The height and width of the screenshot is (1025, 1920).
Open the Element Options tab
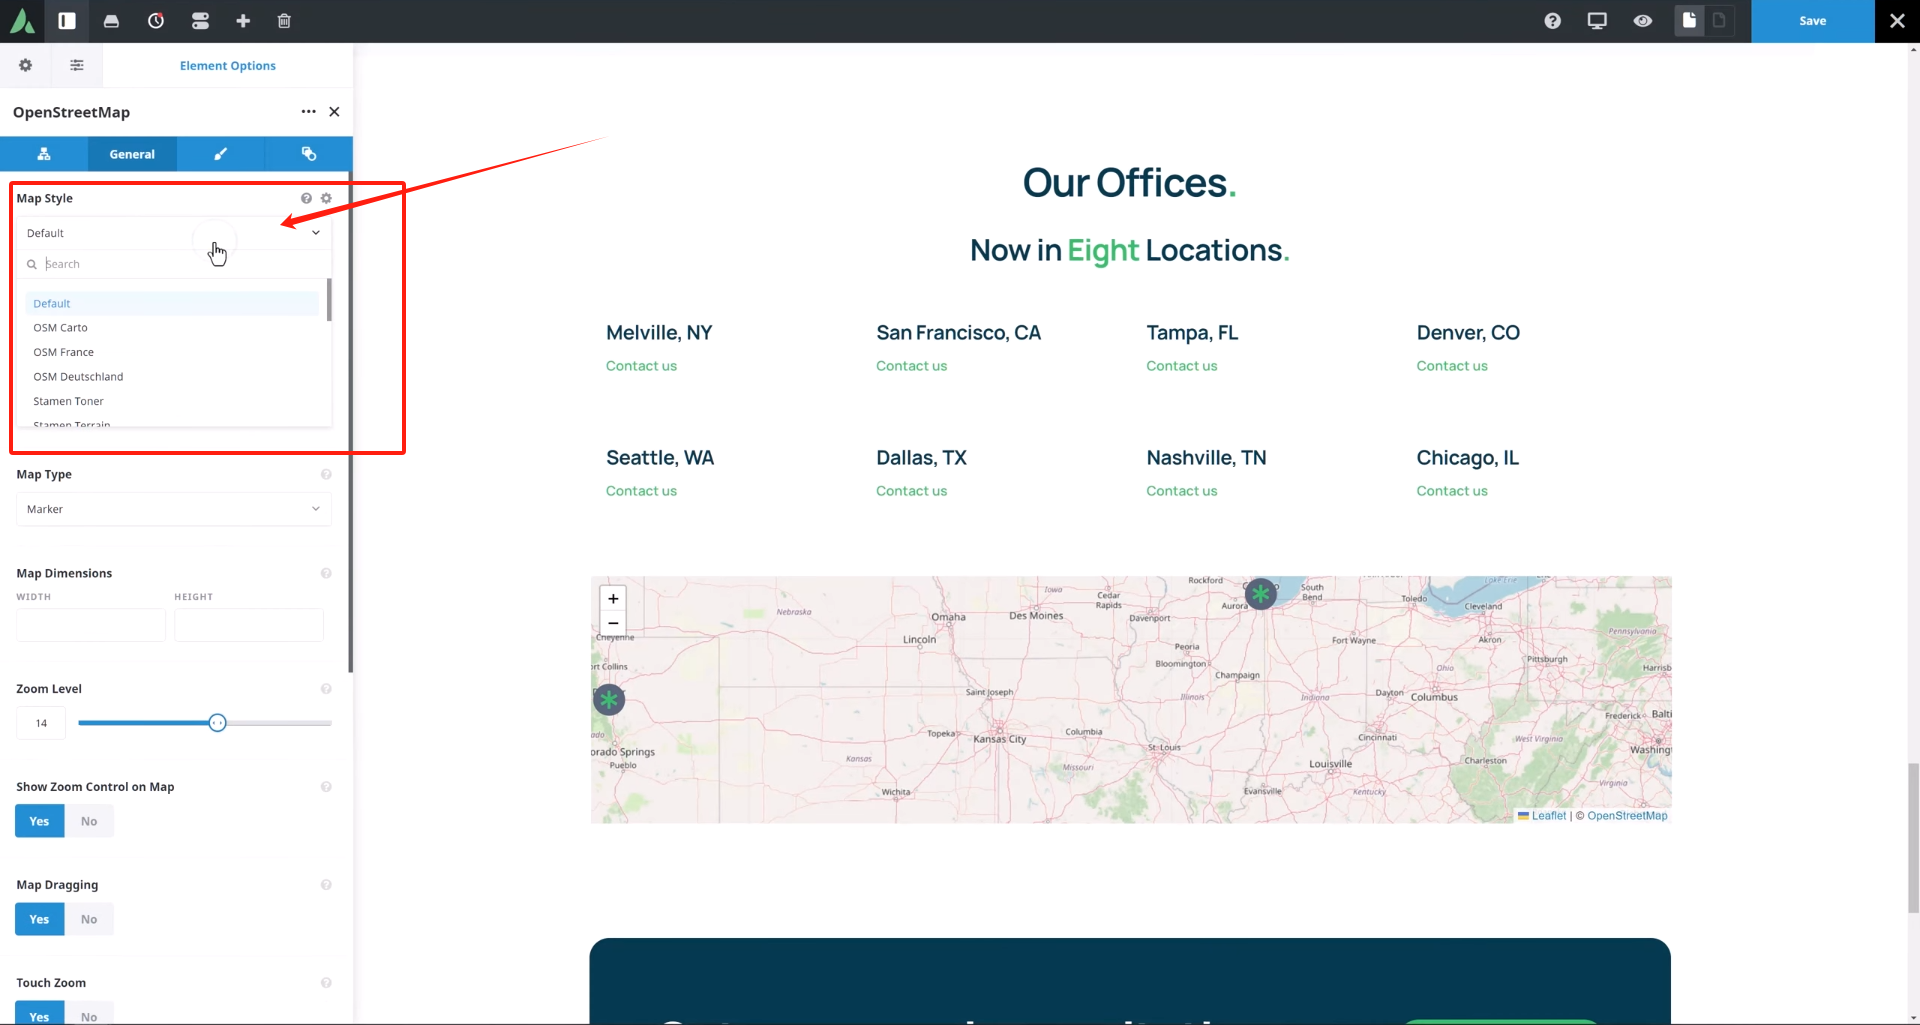coord(227,66)
